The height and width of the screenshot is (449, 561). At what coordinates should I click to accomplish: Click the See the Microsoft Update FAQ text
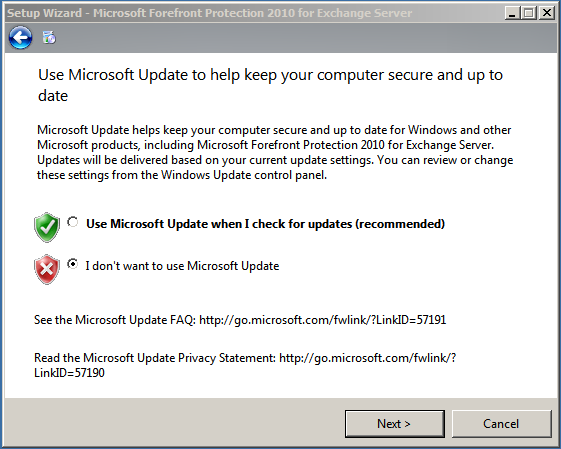(x=114, y=319)
